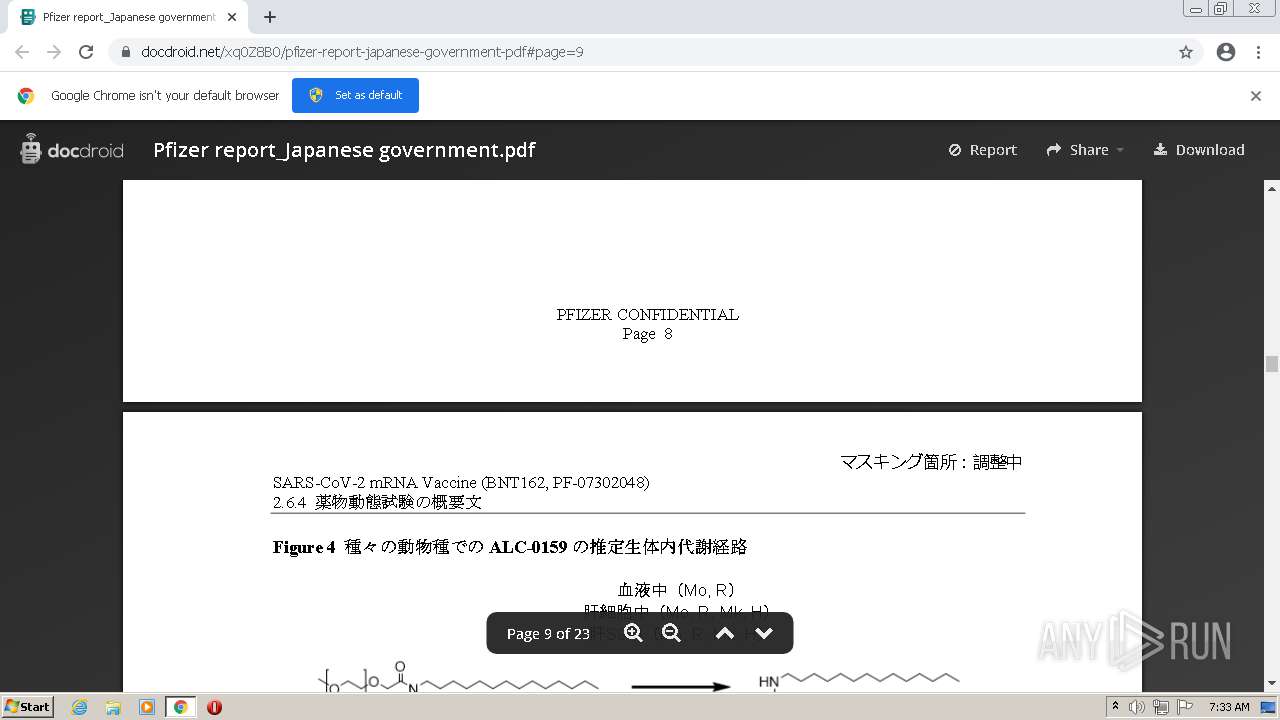
Task: Download the PDF file
Action: tap(1199, 150)
